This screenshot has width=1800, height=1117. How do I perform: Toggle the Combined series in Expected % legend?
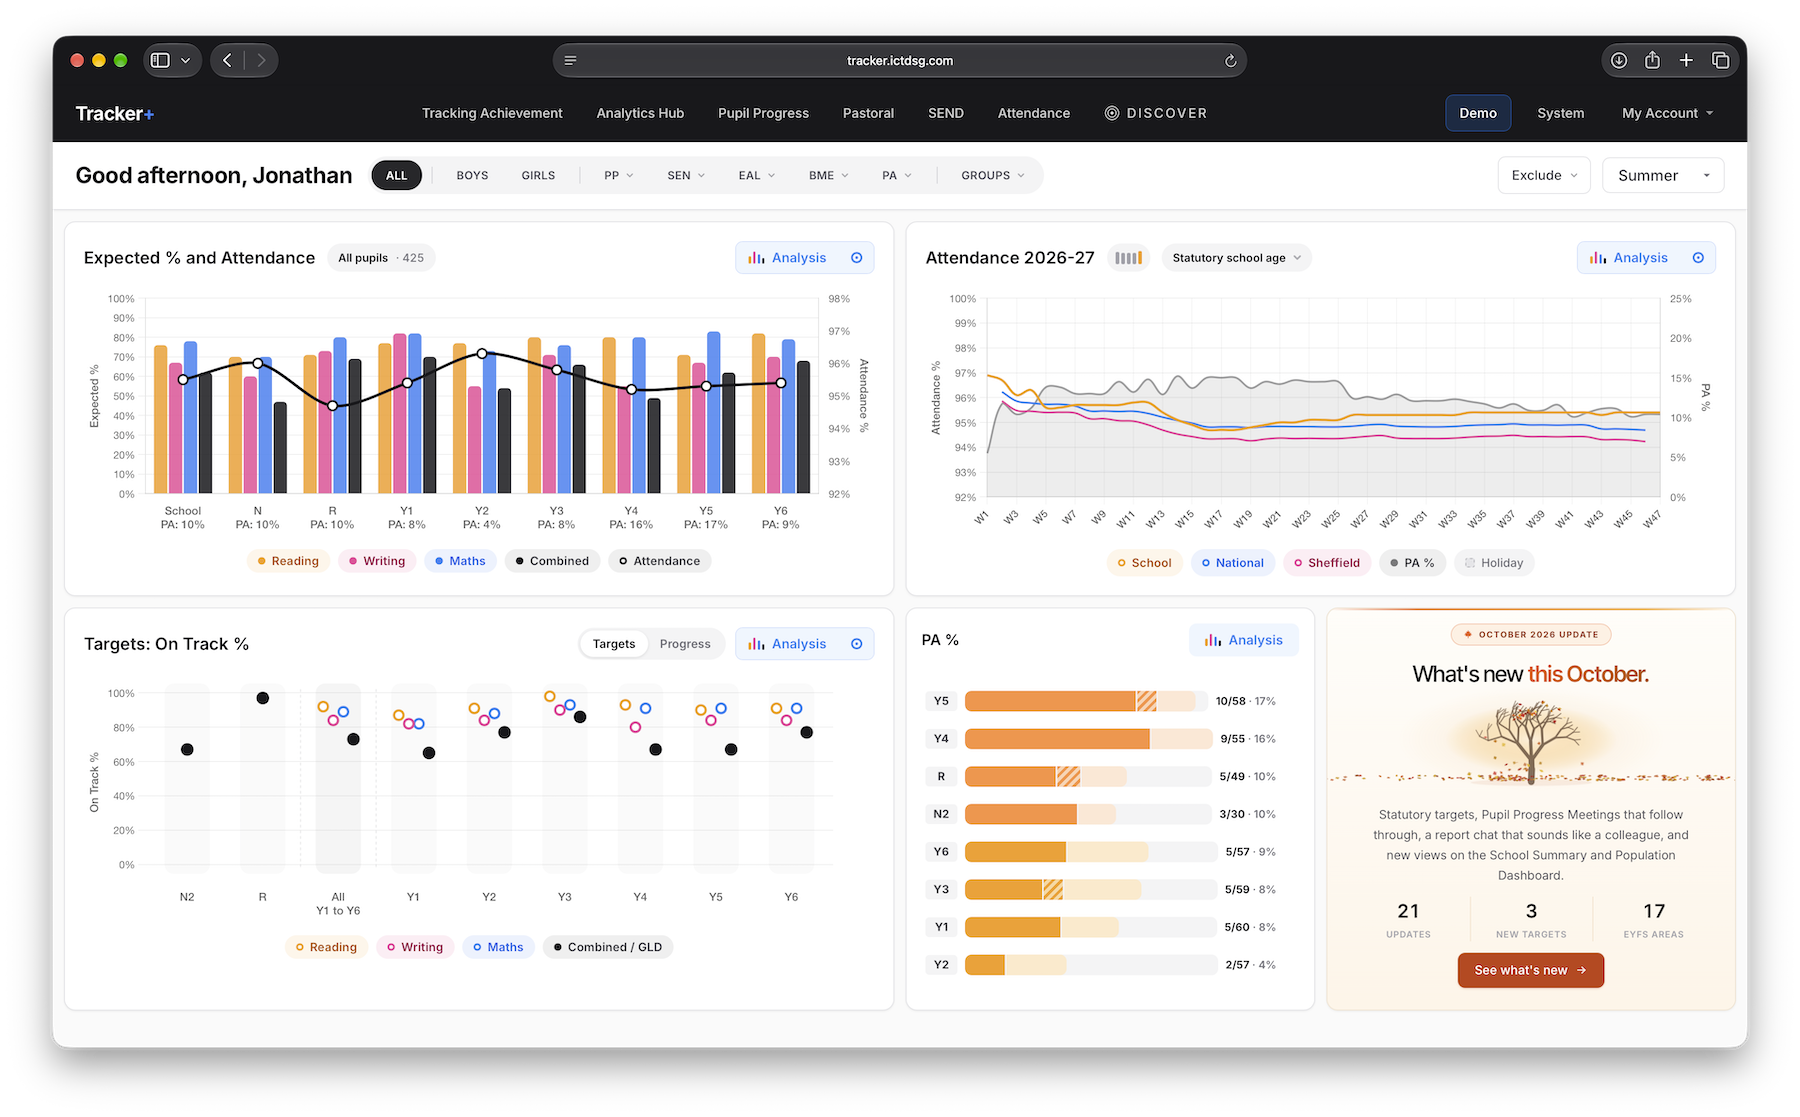(x=552, y=561)
